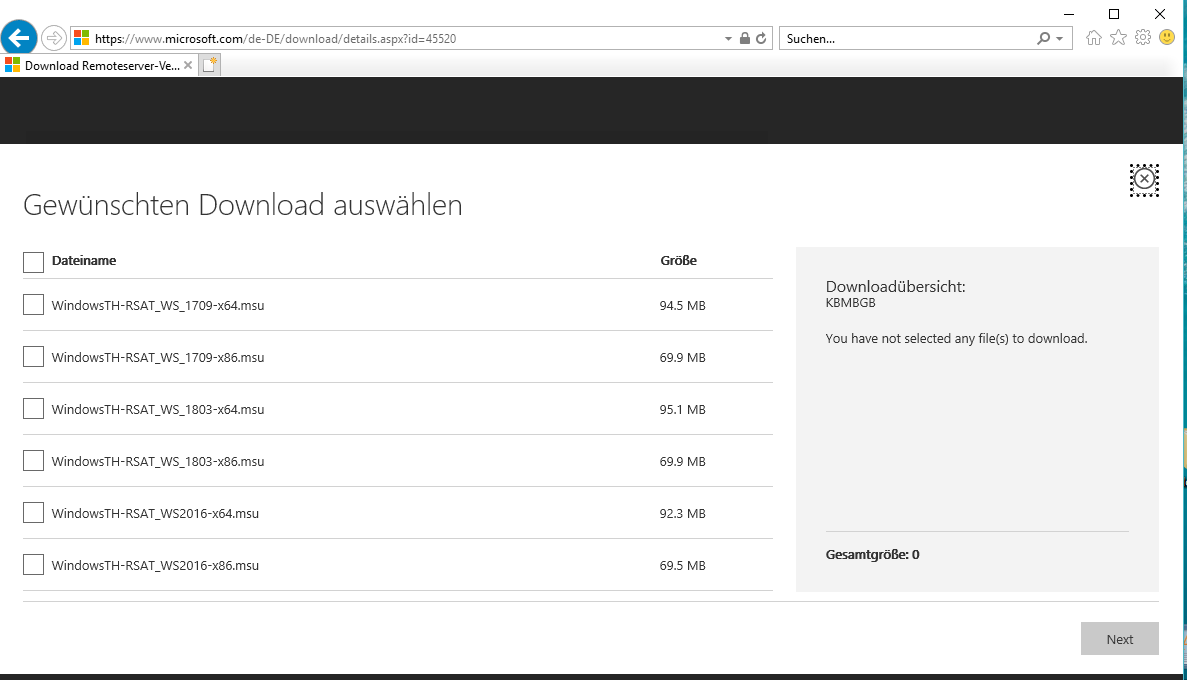Expand the search provider dropdown arrow

tap(1059, 39)
